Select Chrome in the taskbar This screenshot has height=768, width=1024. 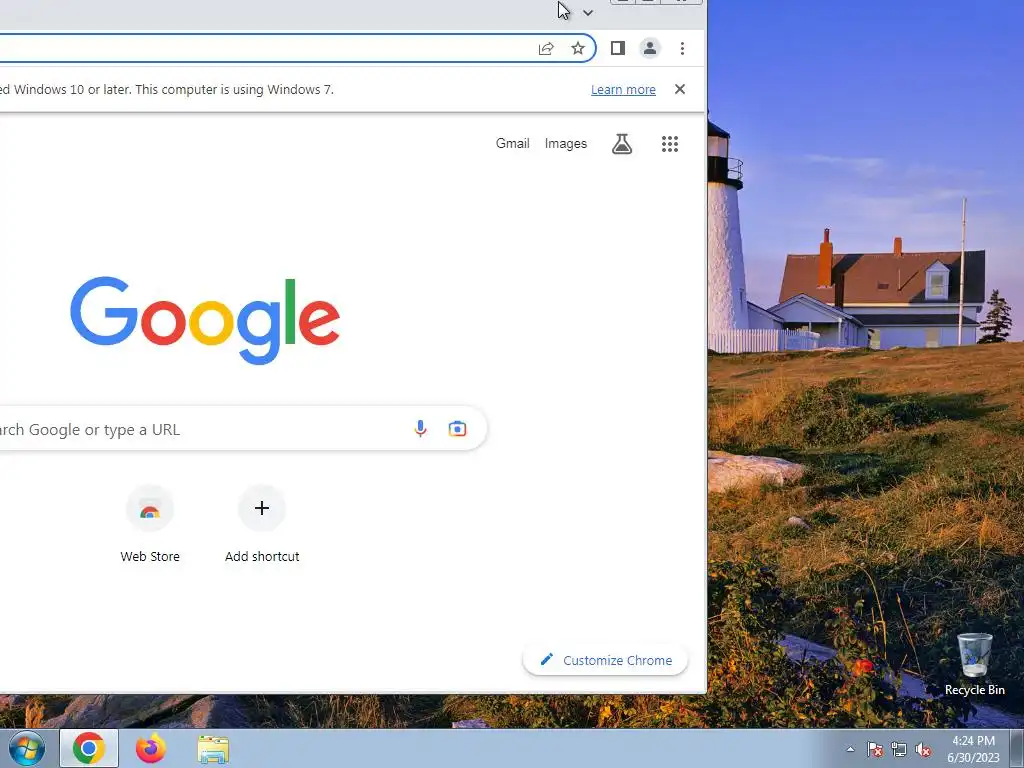click(x=89, y=748)
